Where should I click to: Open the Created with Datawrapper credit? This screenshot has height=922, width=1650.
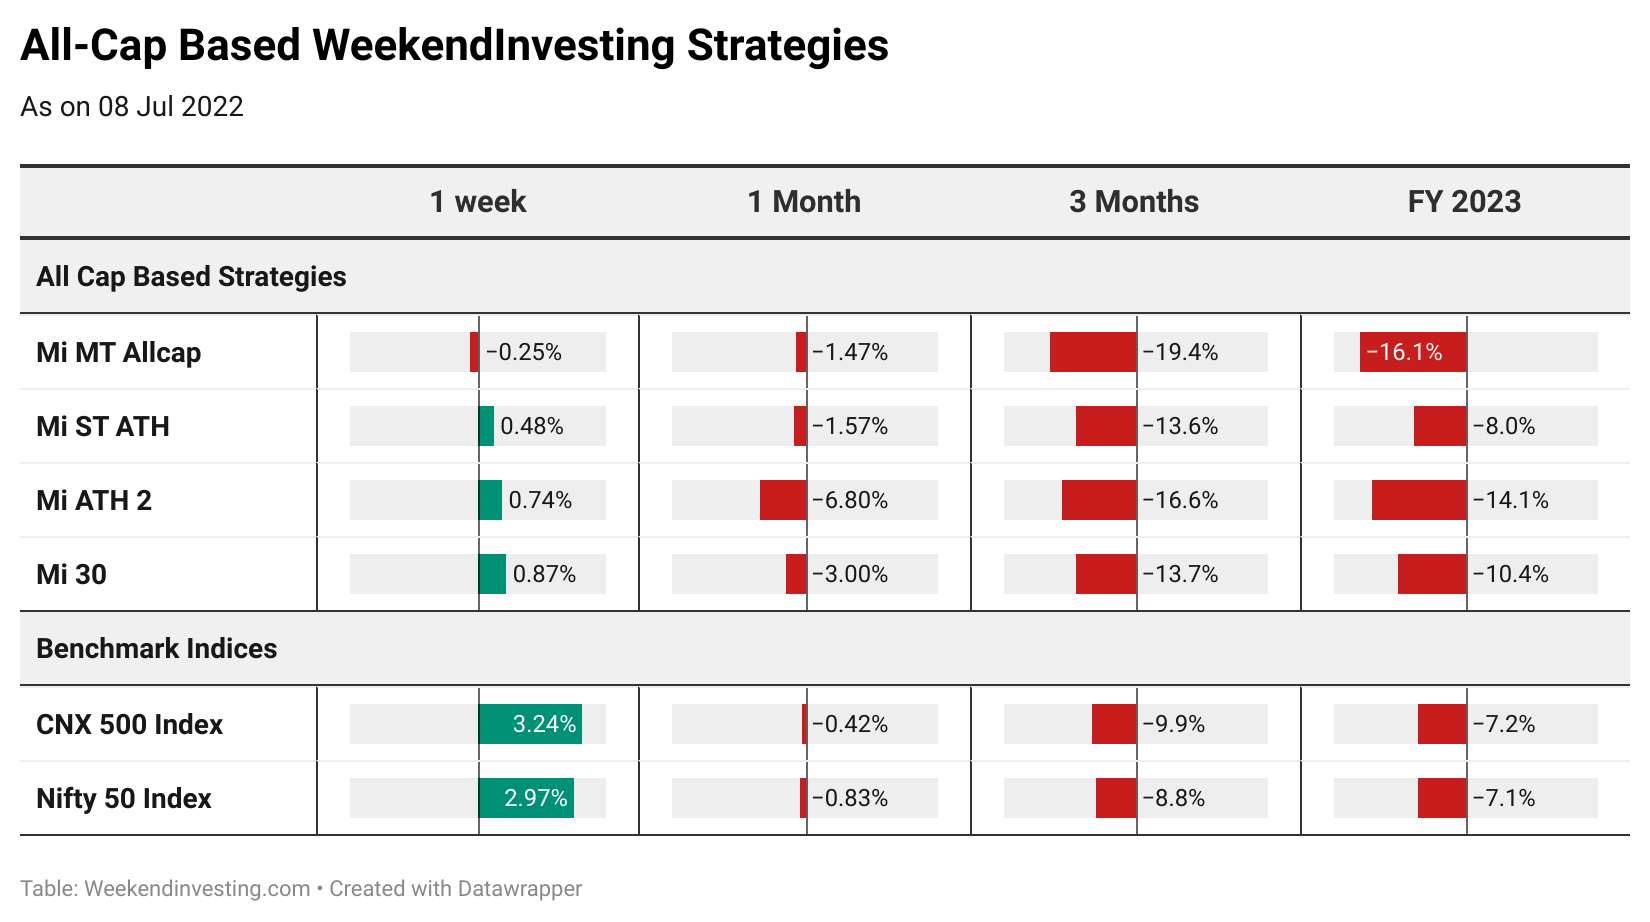pyautogui.click(x=456, y=889)
